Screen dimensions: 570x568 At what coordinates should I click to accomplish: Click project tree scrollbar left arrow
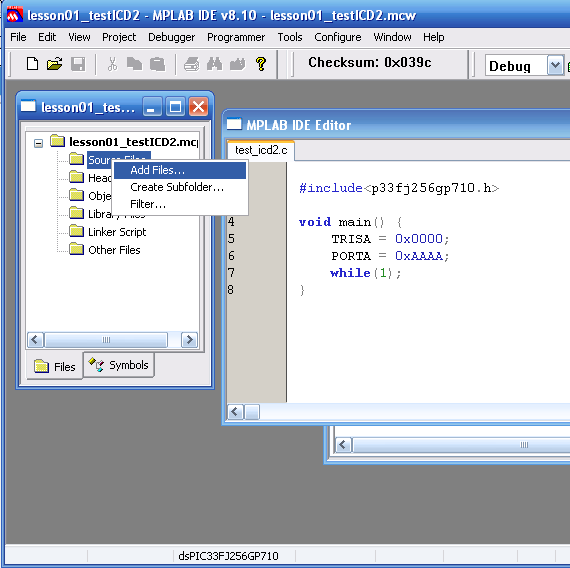point(35,340)
